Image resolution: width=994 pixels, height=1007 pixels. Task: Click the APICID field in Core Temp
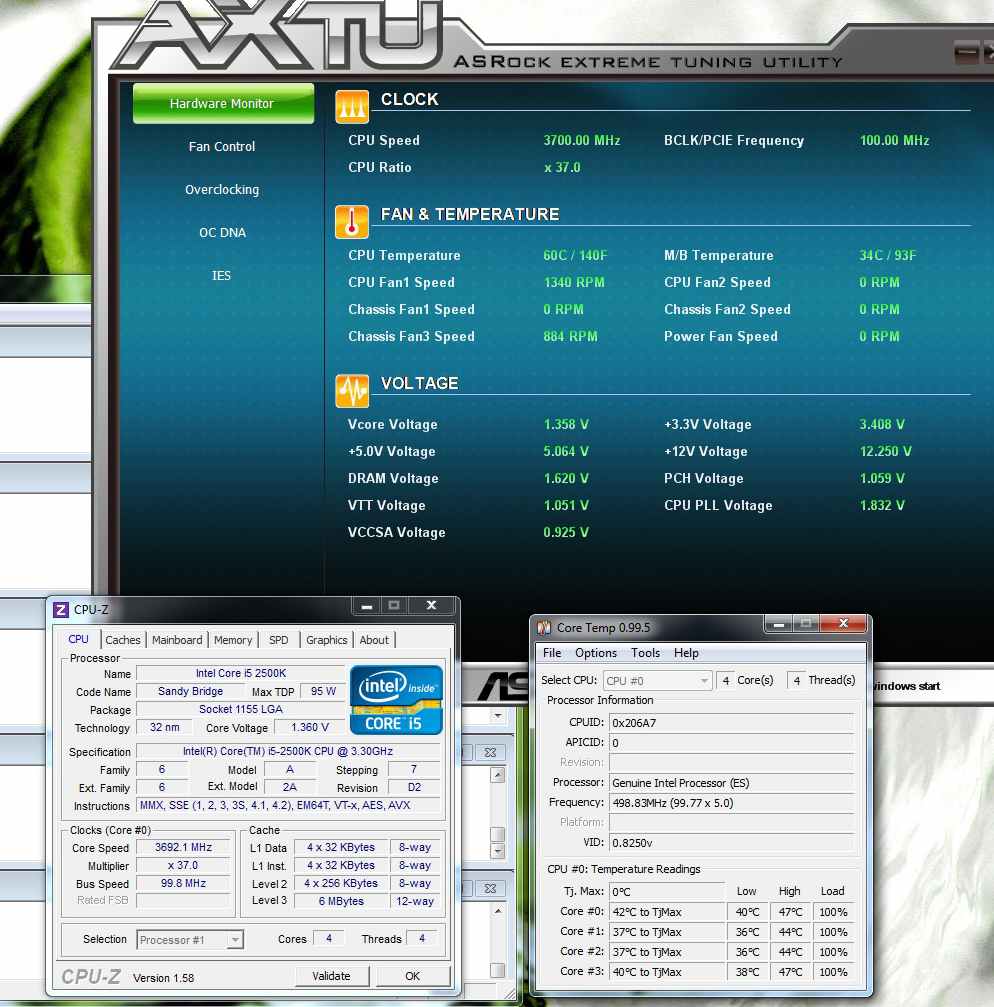coord(731,742)
